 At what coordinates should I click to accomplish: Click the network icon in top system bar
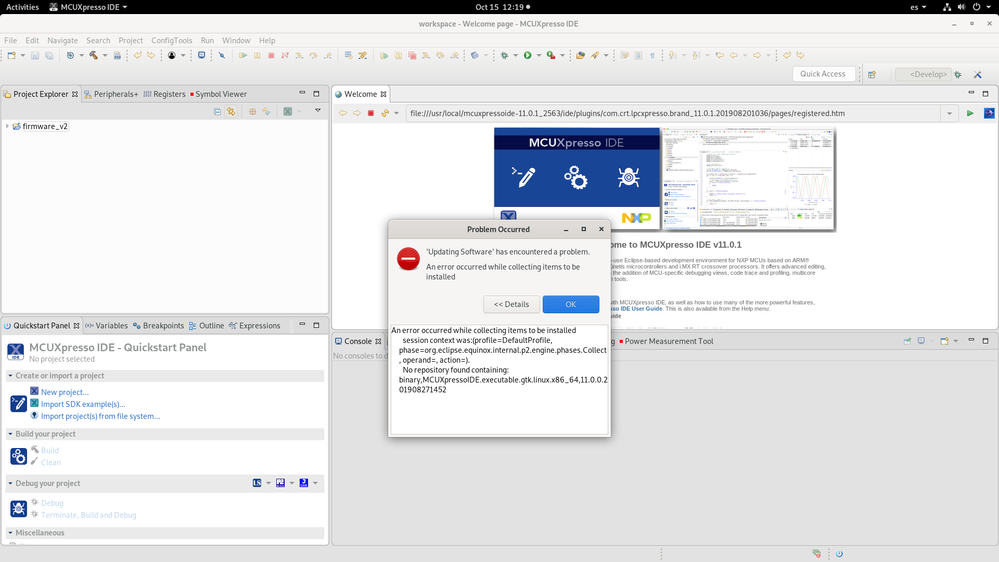tap(947, 7)
